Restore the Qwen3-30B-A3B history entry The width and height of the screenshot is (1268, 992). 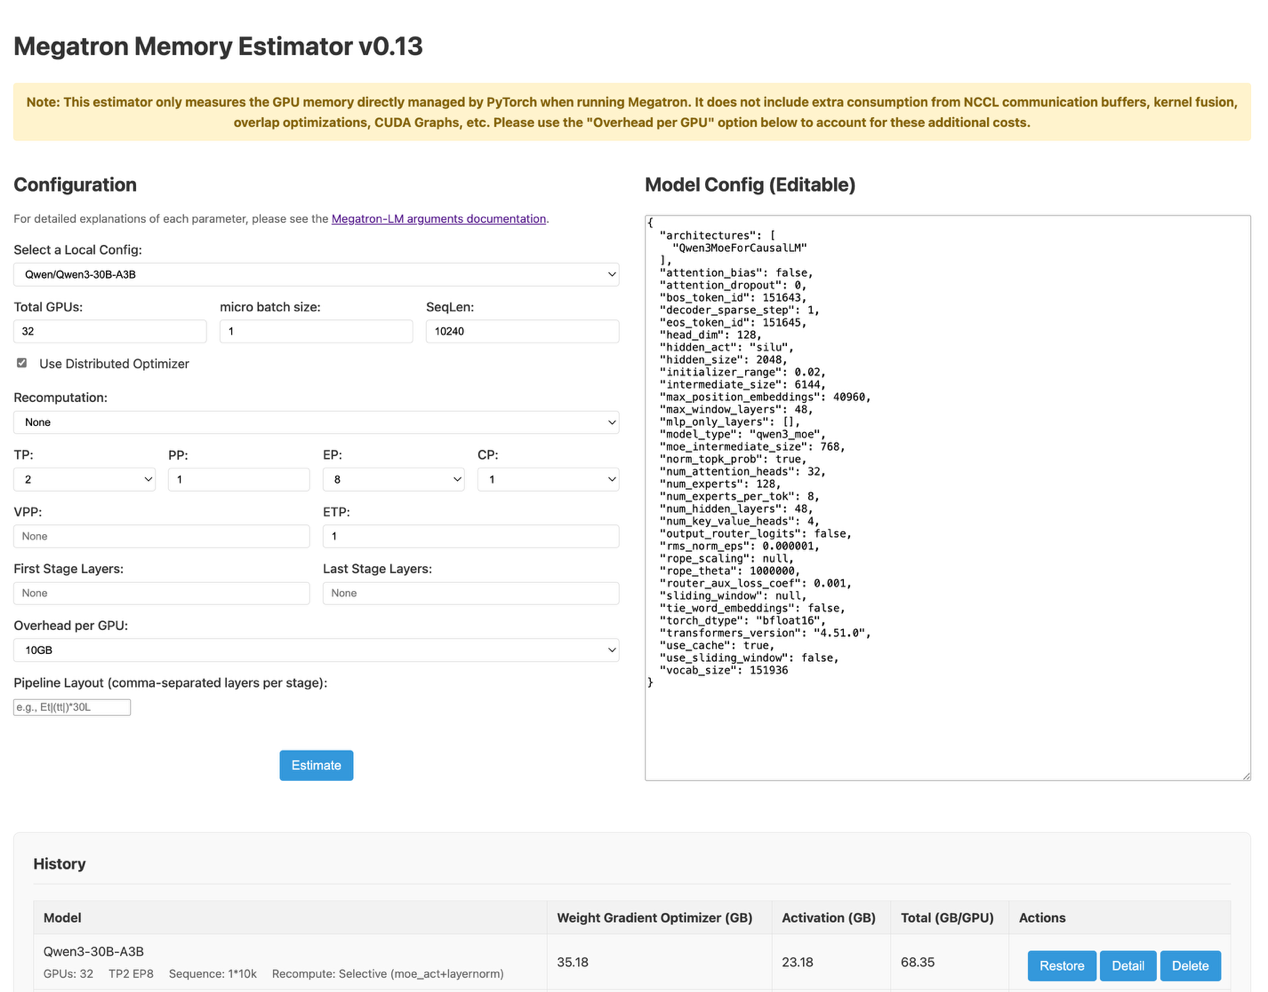1062,966
